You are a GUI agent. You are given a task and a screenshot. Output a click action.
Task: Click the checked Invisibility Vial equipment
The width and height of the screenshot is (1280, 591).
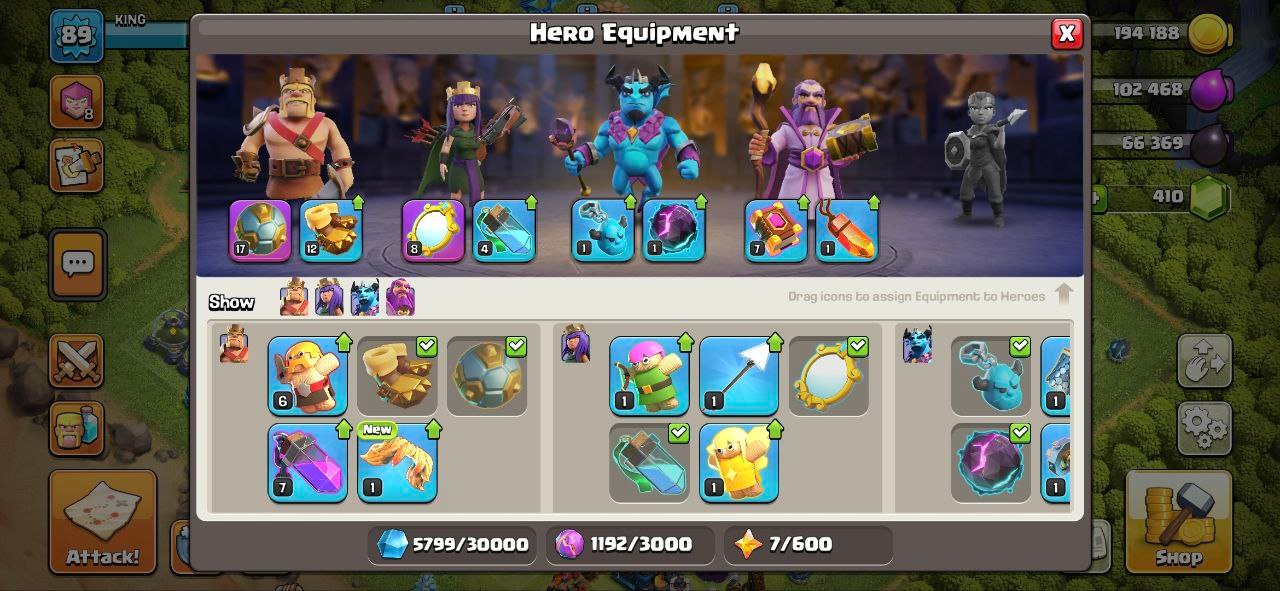[649, 462]
